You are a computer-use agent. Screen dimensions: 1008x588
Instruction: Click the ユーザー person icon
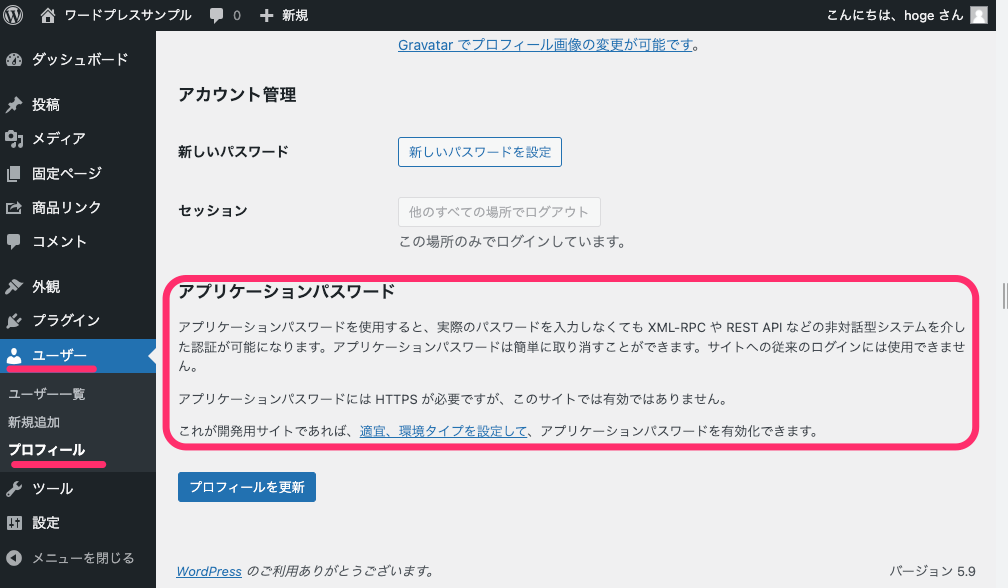tap(14, 355)
